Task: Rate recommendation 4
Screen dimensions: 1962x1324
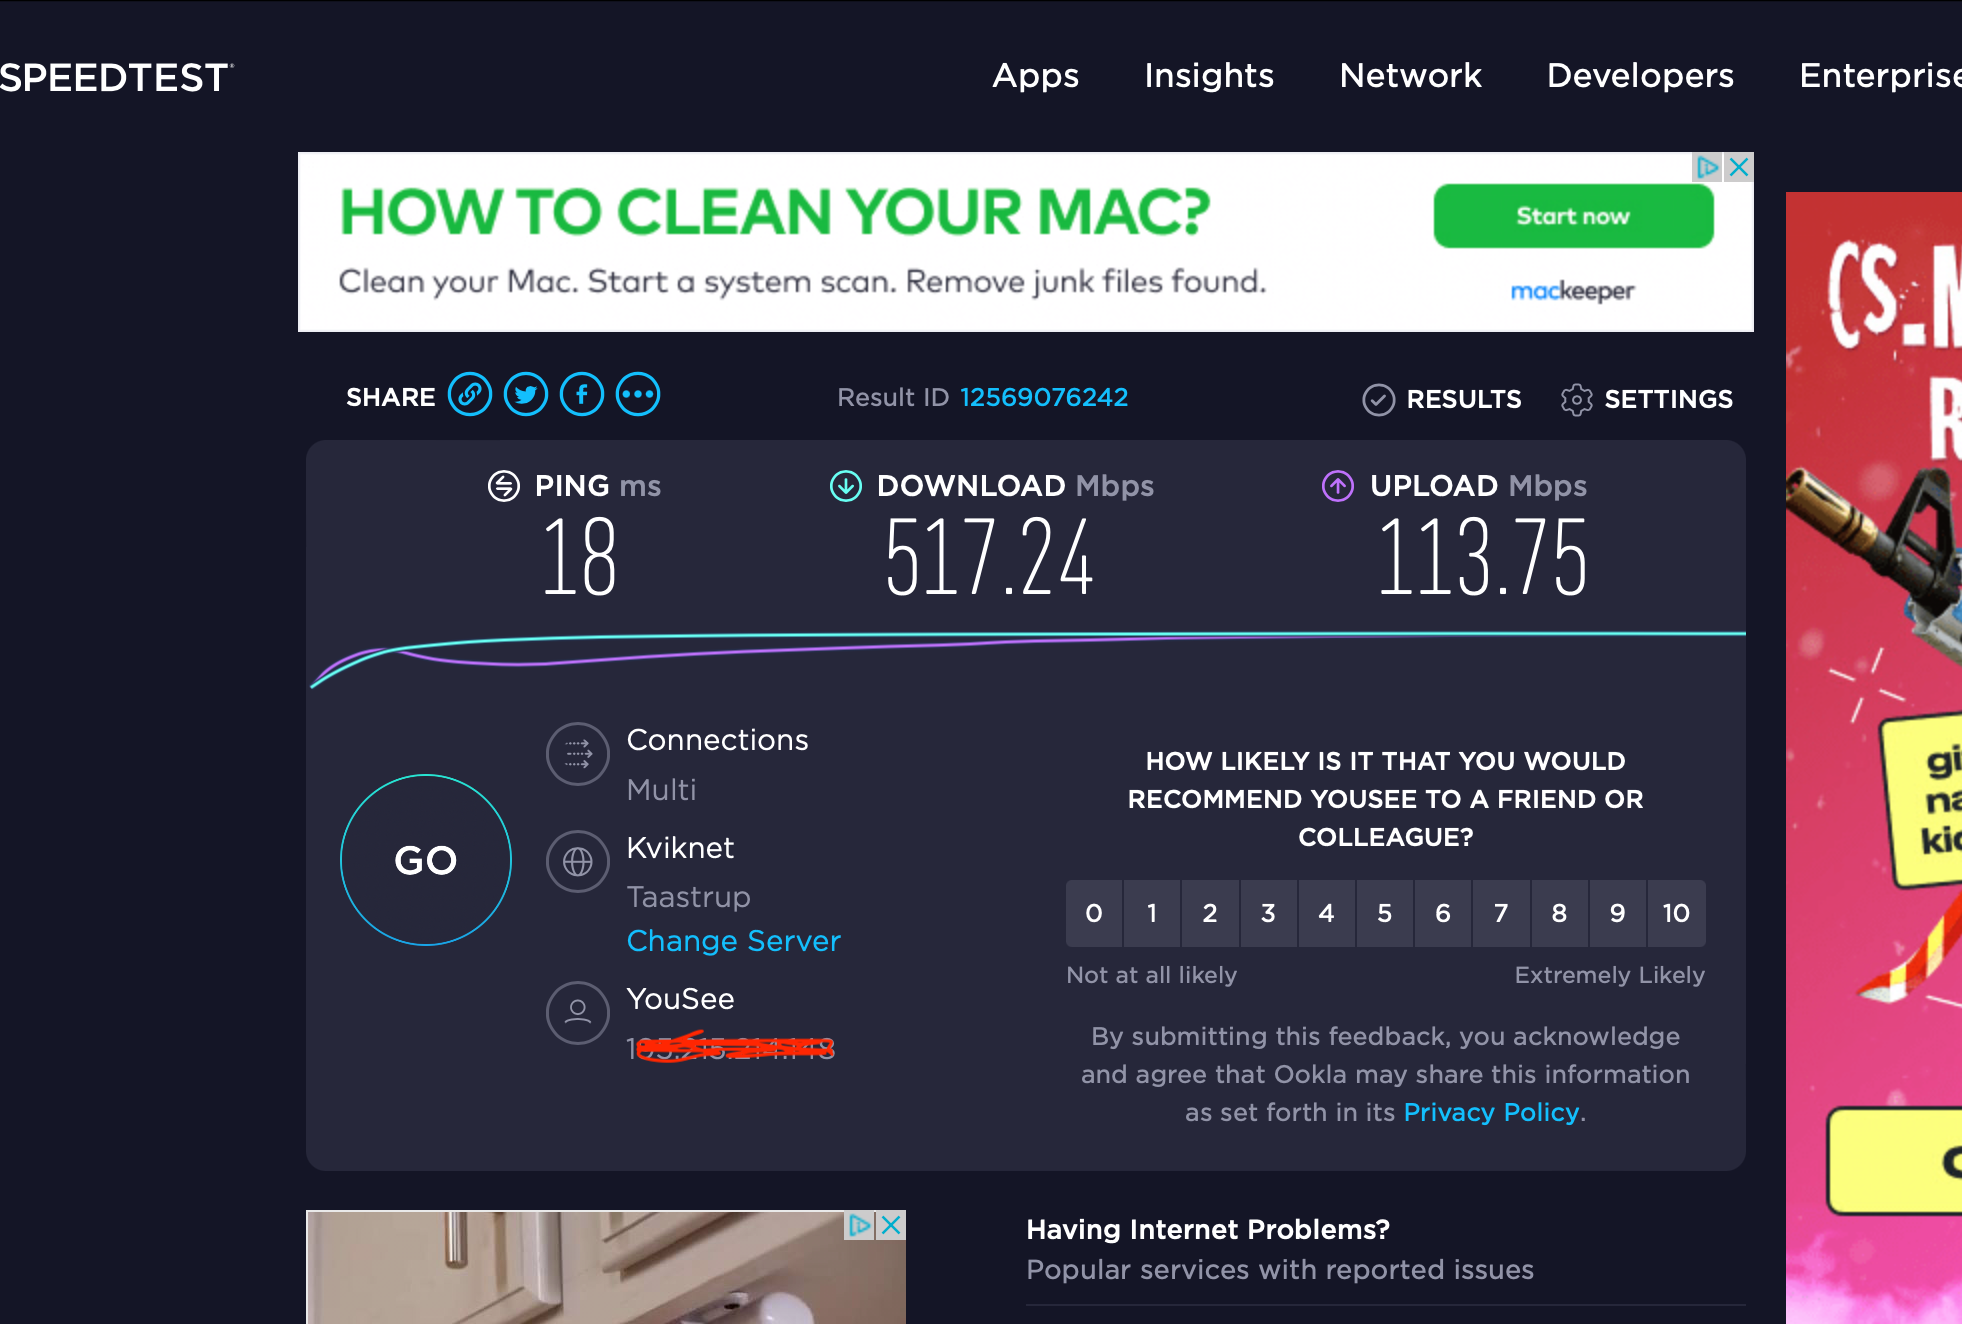Action: point(1327,913)
